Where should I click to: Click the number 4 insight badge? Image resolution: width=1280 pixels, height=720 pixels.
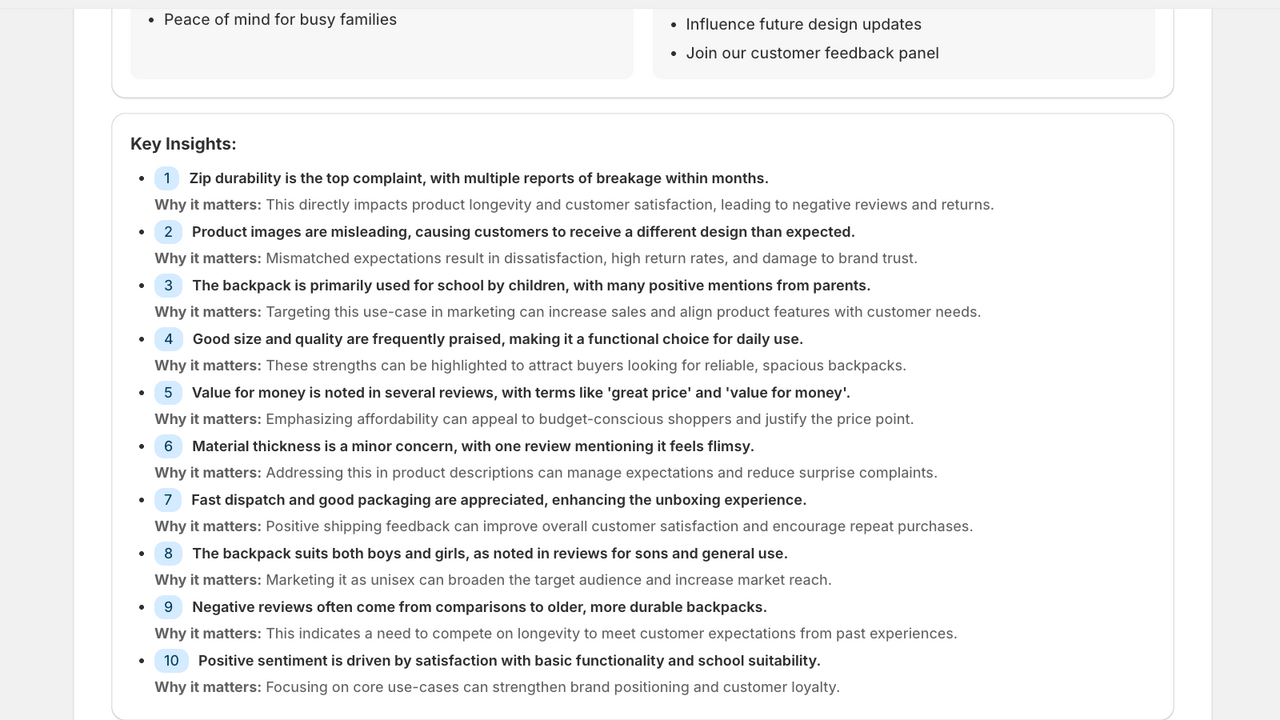(x=169, y=339)
